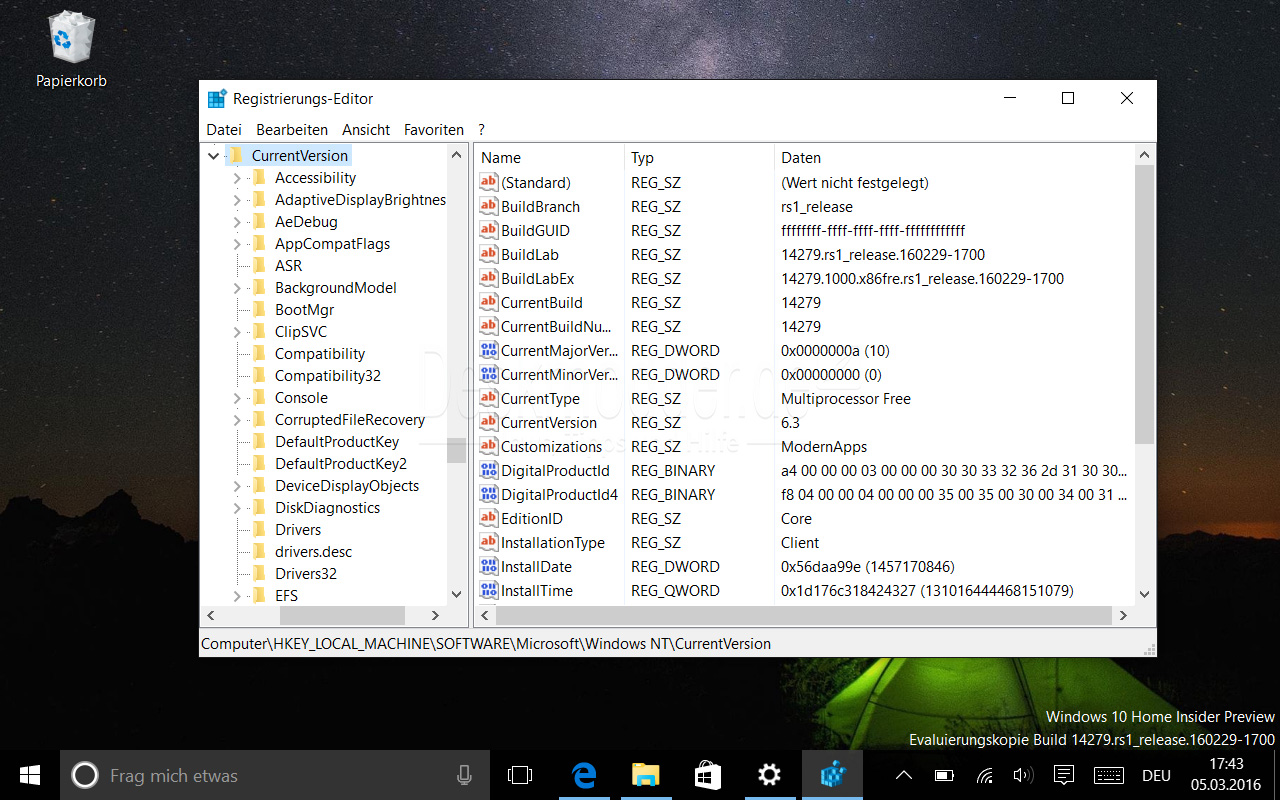The height and width of the screenshot is (800, 1280).
Task: Click the (Standard) default value icon
Action: point(489,182)
